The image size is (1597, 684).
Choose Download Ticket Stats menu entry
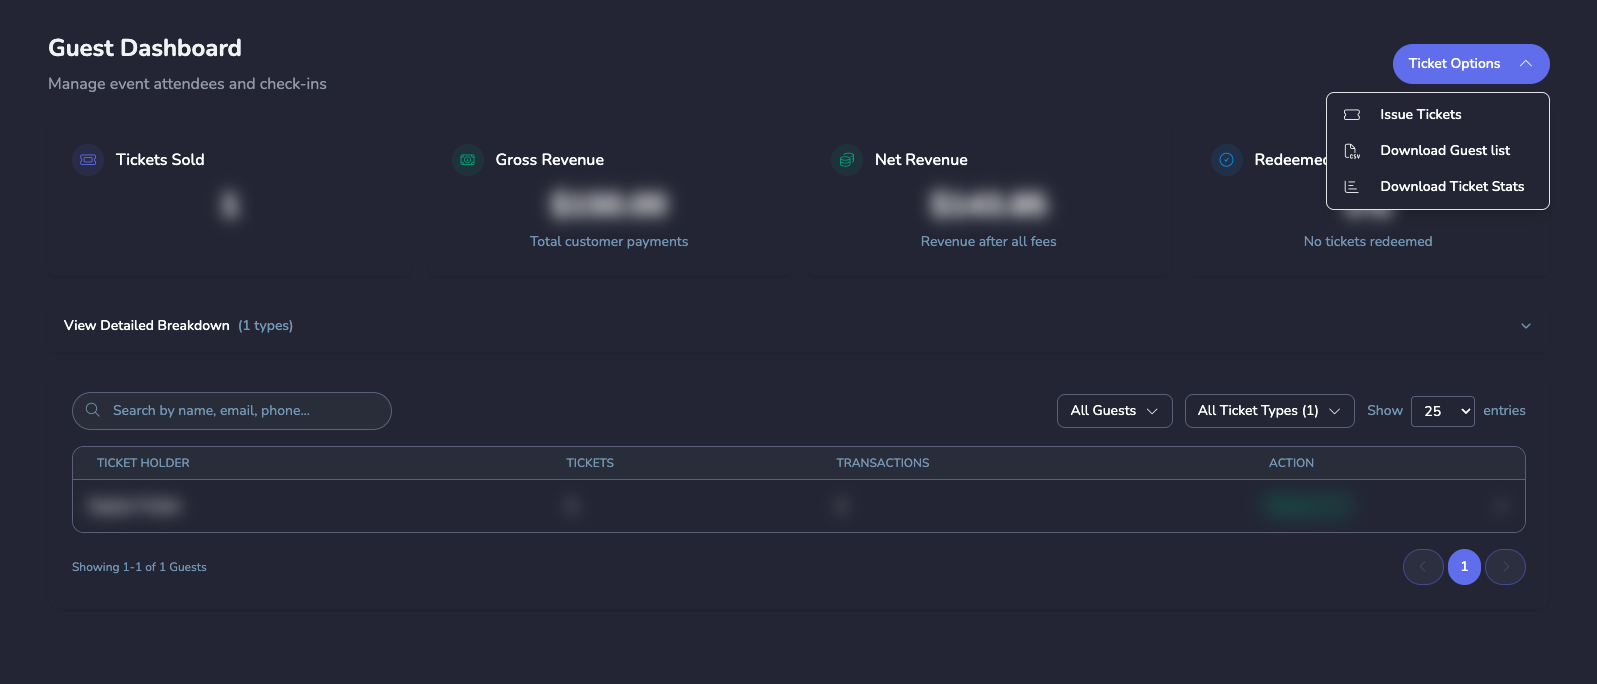pyautogui.click(x=1438, y=187)
